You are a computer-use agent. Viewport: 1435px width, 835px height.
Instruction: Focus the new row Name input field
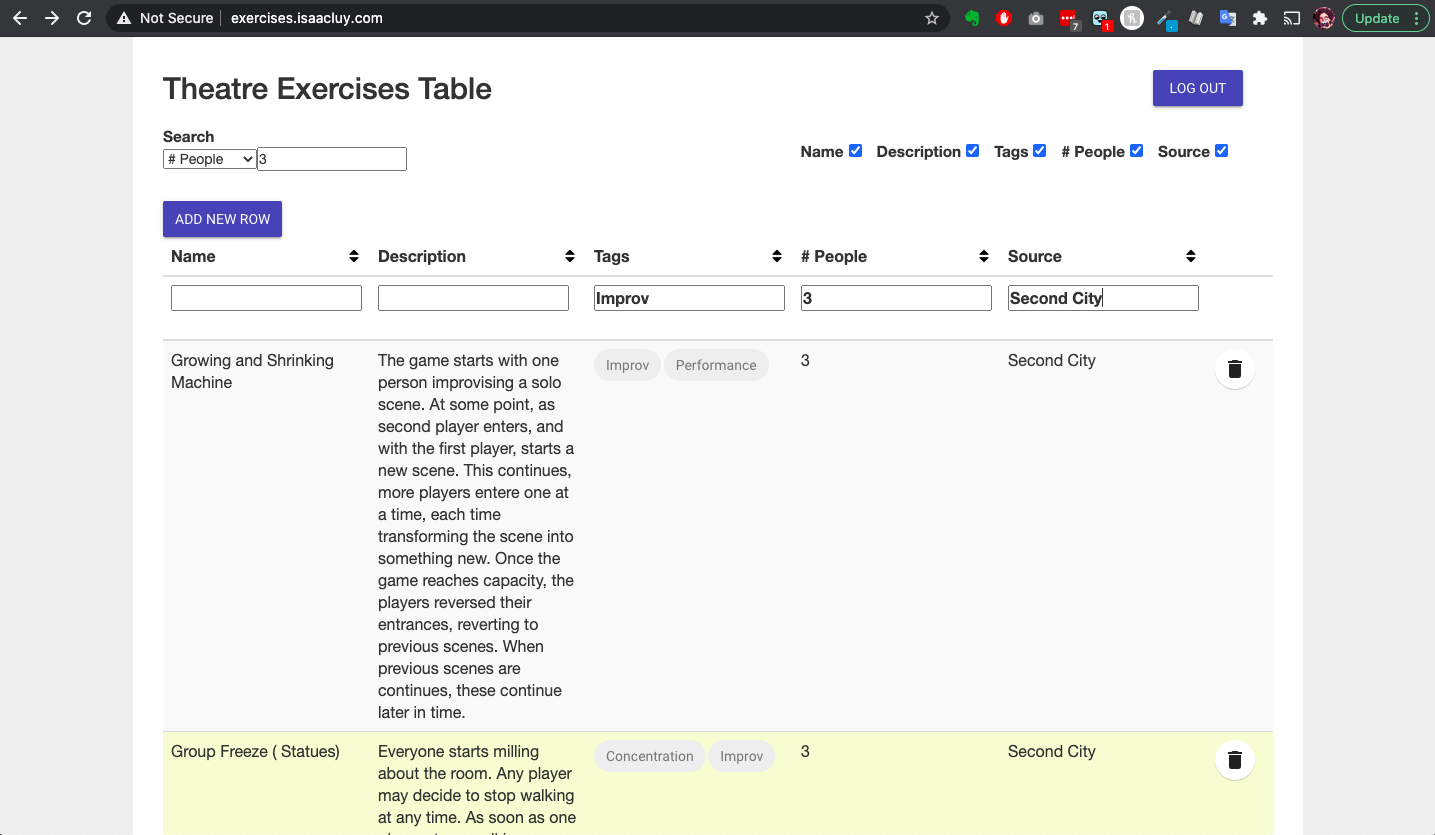[x=266, y=298]
